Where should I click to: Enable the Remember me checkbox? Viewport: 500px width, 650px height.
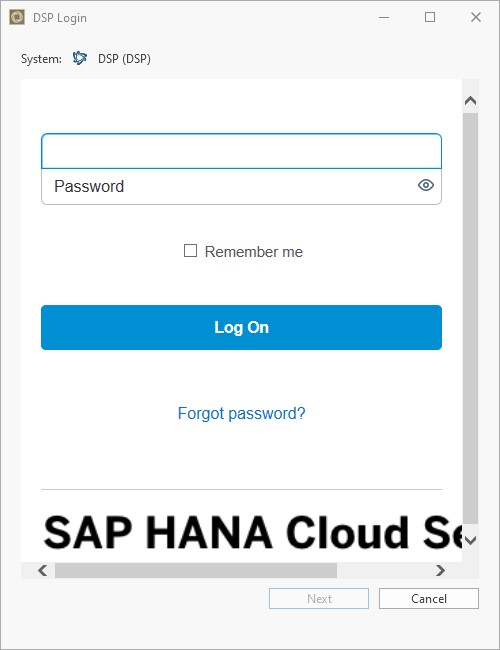tap(190, 251)
